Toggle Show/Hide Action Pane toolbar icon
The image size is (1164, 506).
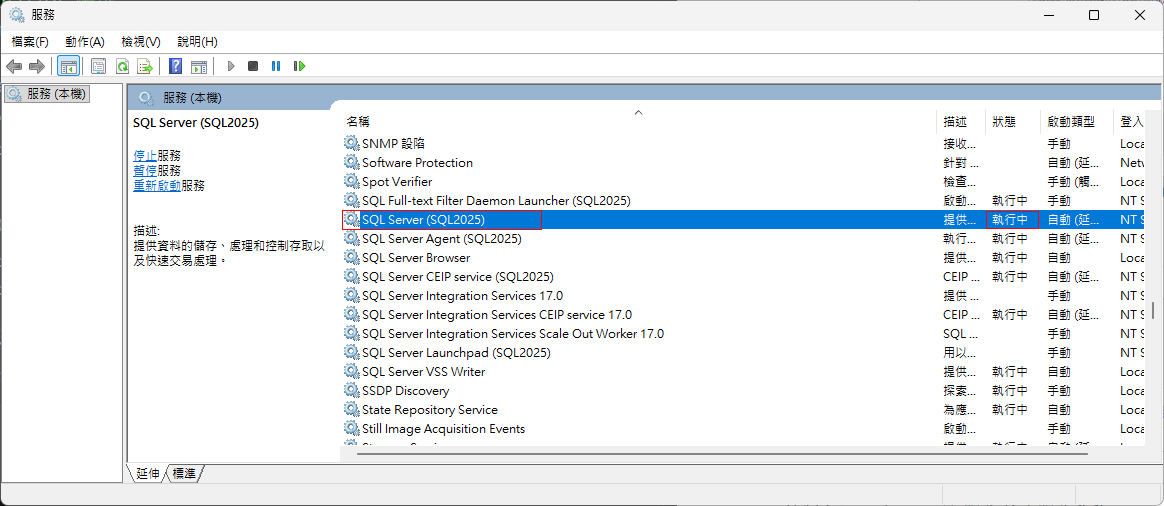point(199,67)
